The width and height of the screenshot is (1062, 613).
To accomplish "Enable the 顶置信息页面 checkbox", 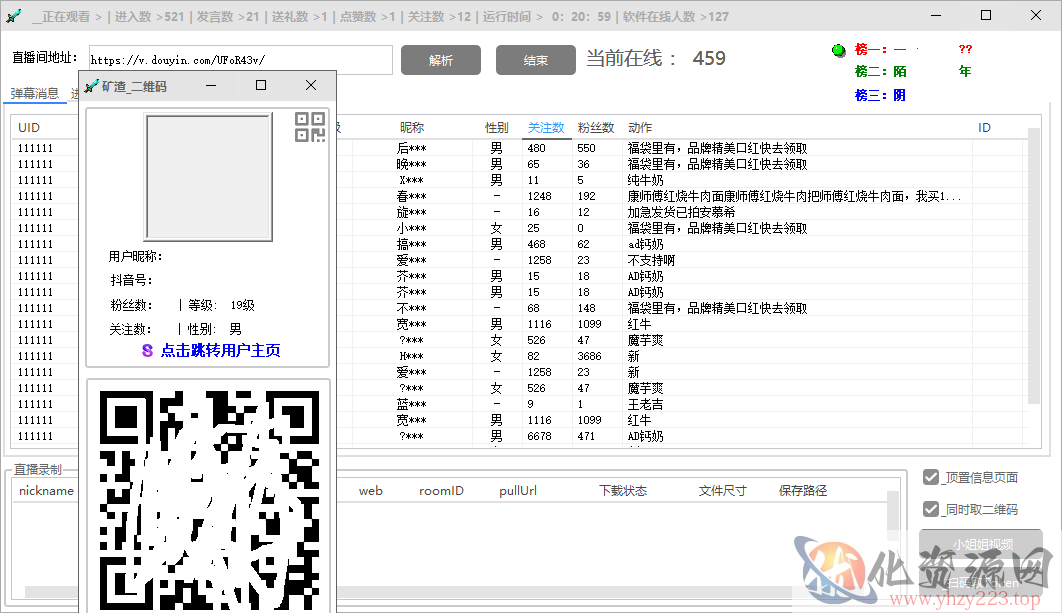I will [x=931, y=477].
